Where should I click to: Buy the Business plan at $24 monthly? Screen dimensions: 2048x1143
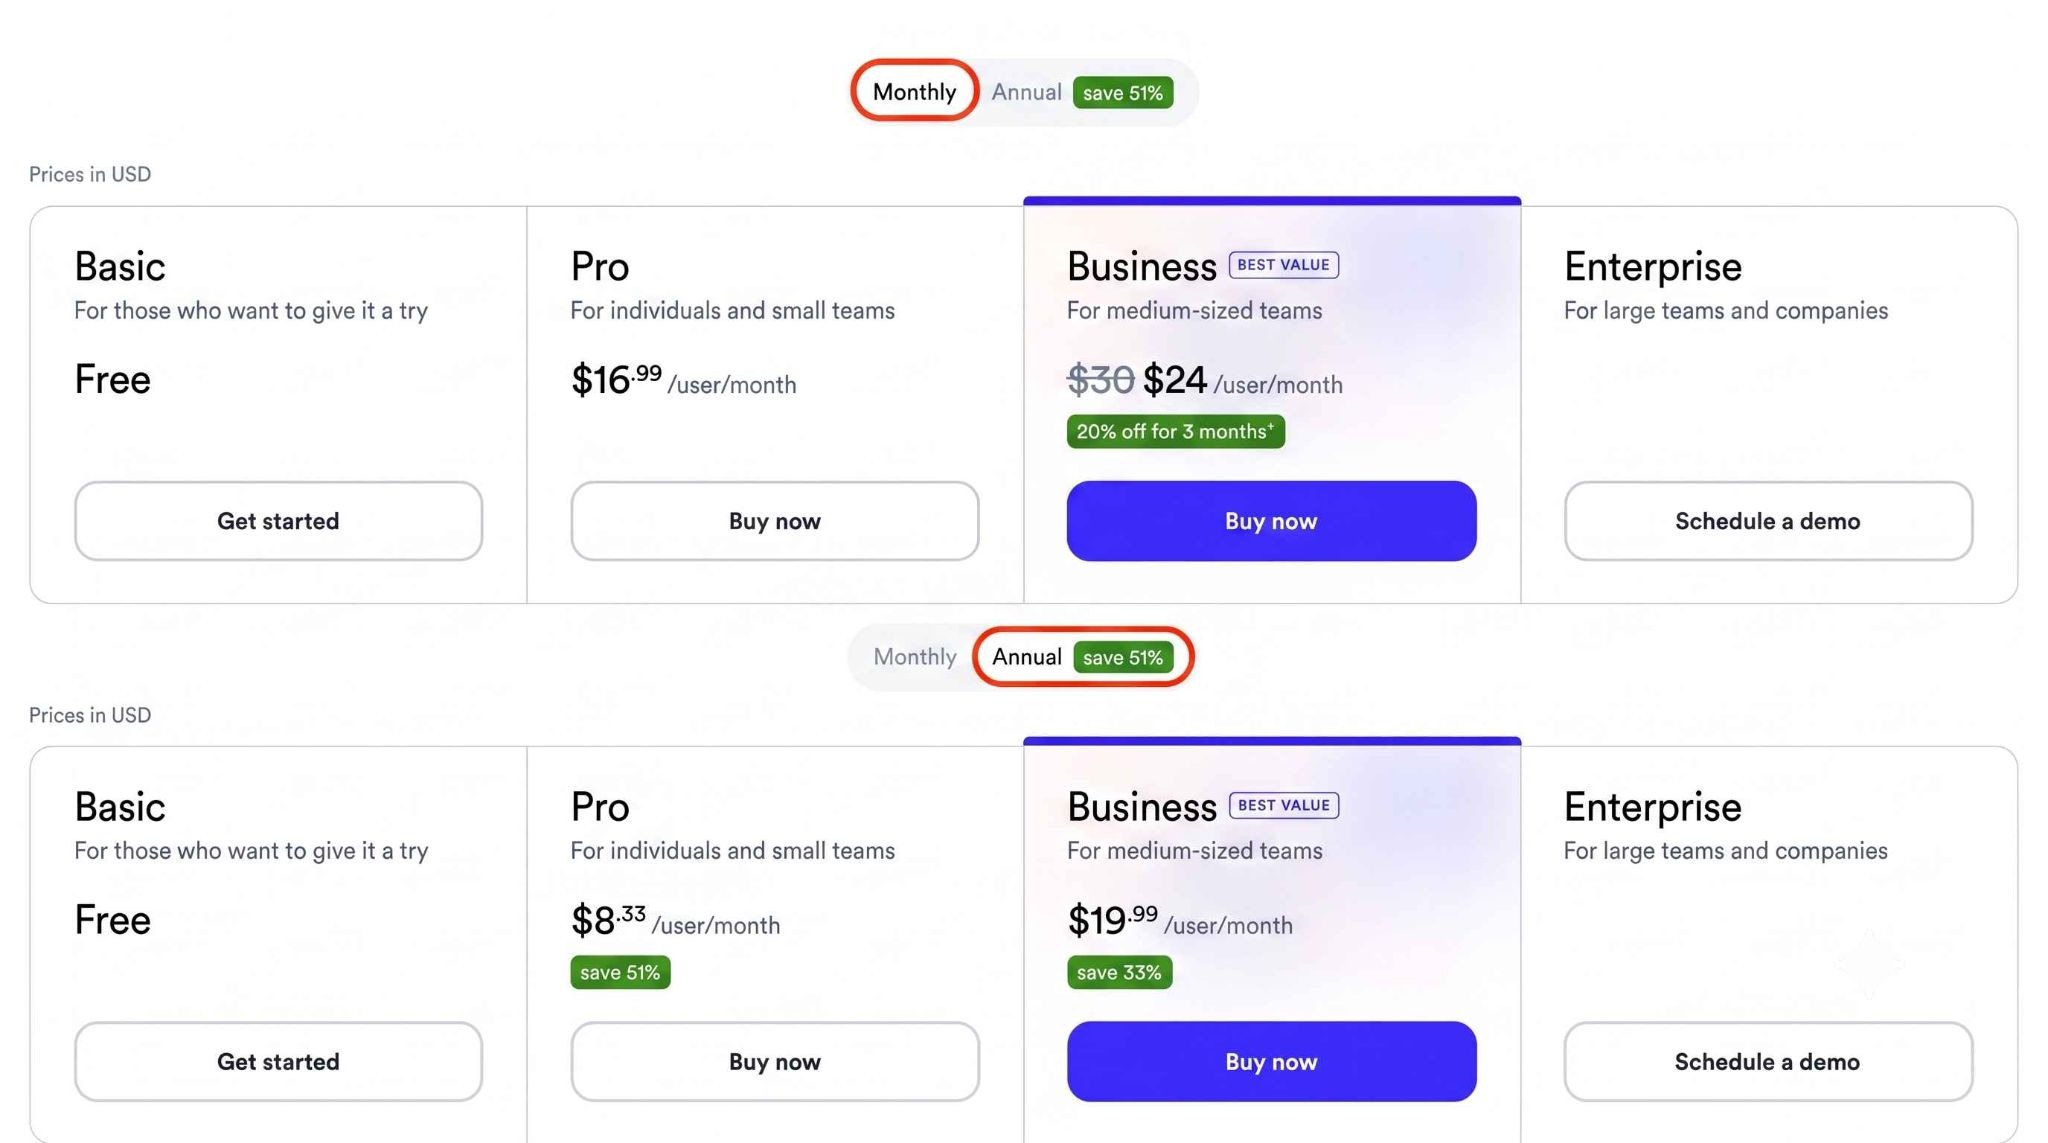point(1271,521)
